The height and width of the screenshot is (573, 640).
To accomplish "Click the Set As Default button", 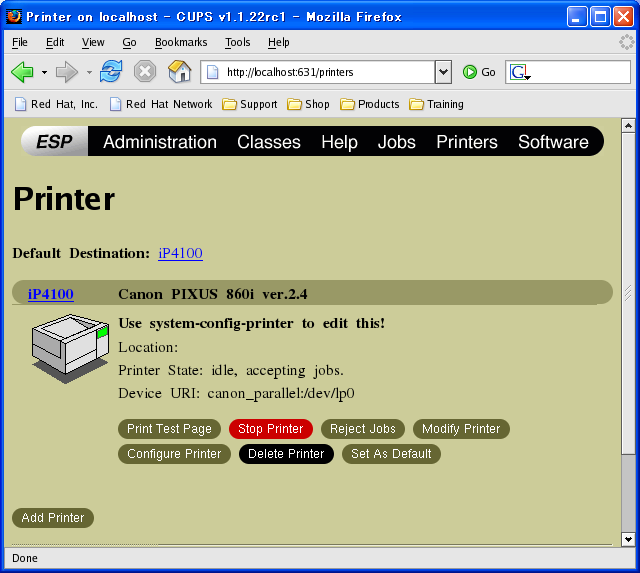I will click(391, 454).
